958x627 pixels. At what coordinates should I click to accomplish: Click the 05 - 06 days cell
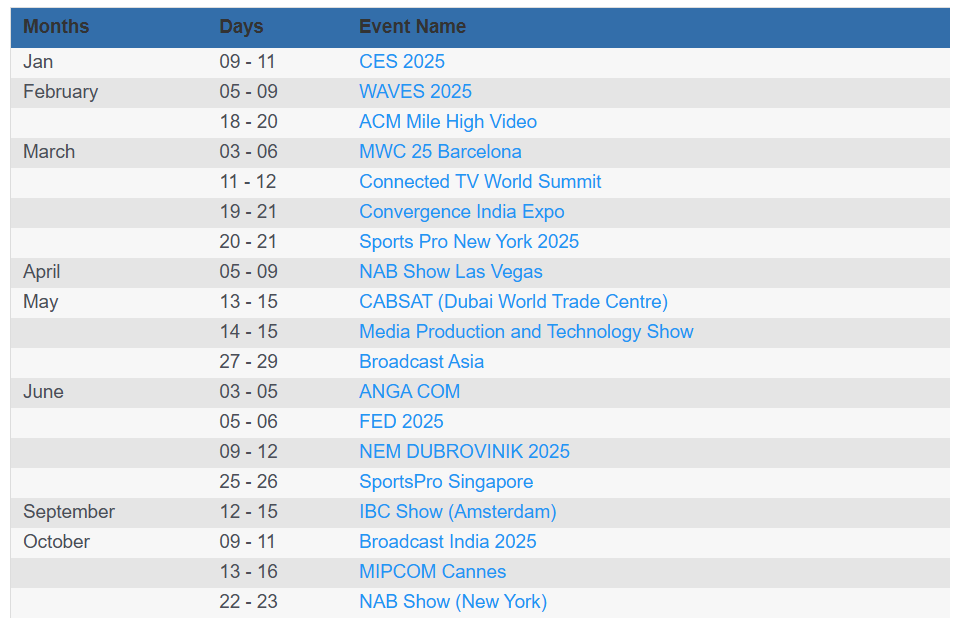pyautogui.click(x=249, y=421)
